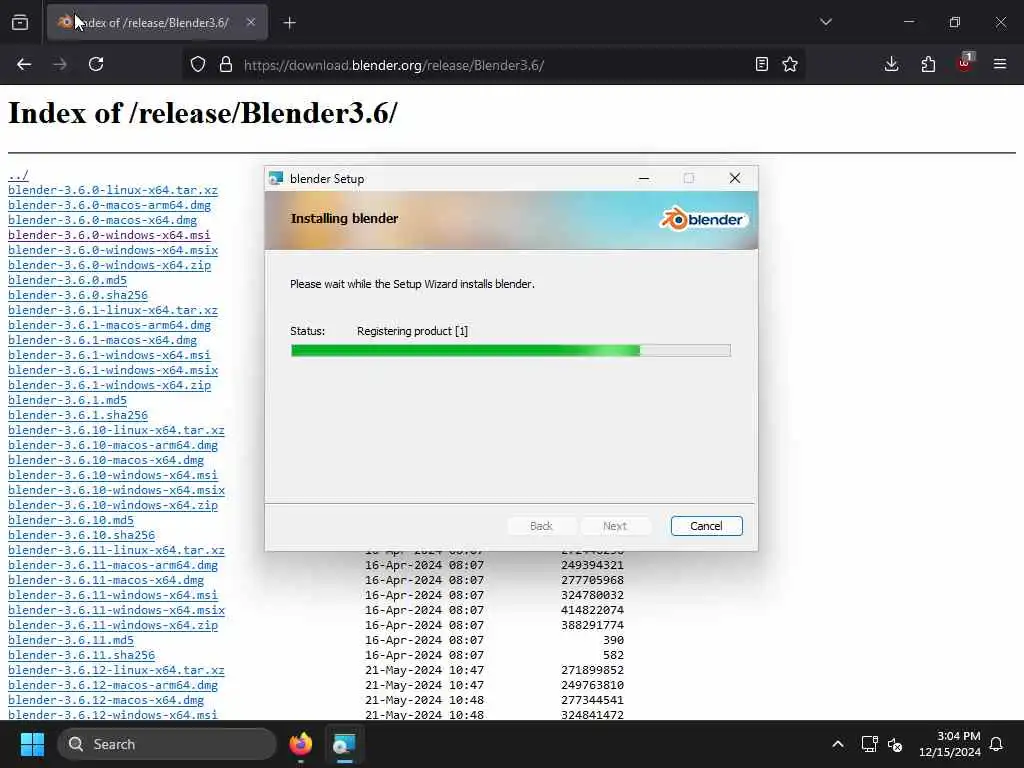
Task: Download blender-3.6.11-macos-arm64.dmg
Action: pyautogui.click(x=113, y=566)
